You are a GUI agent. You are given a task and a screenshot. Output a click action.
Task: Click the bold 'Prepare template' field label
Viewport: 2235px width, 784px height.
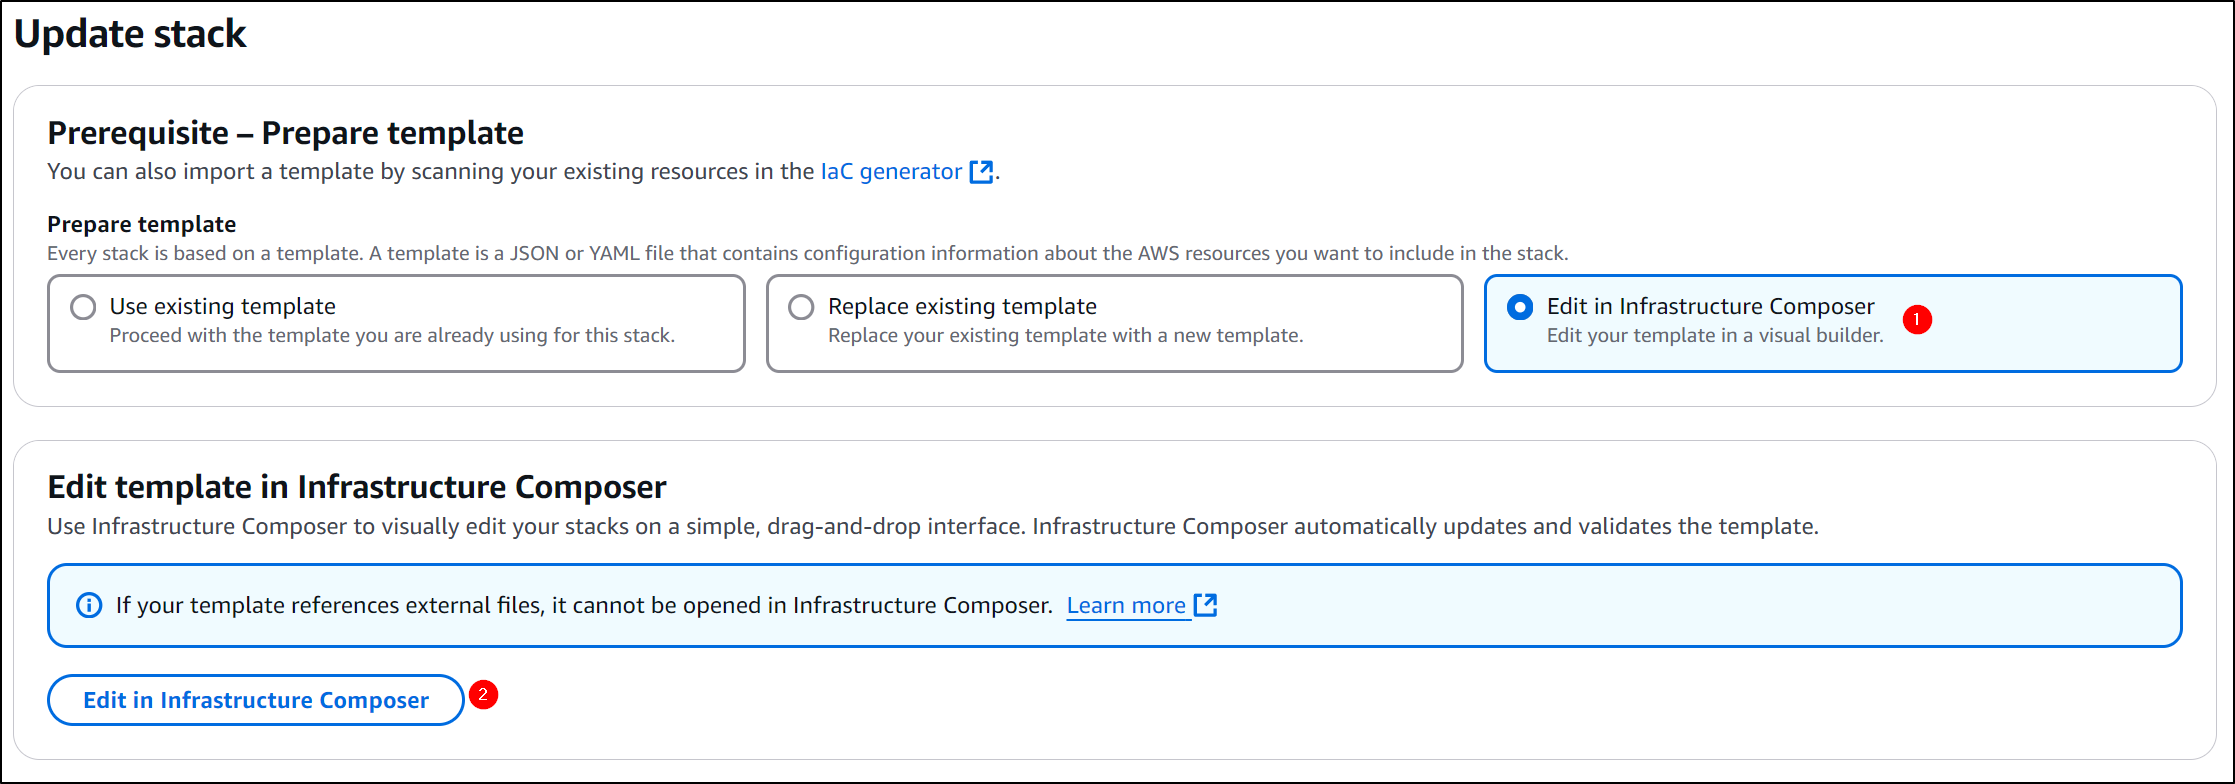coord(142,224)
